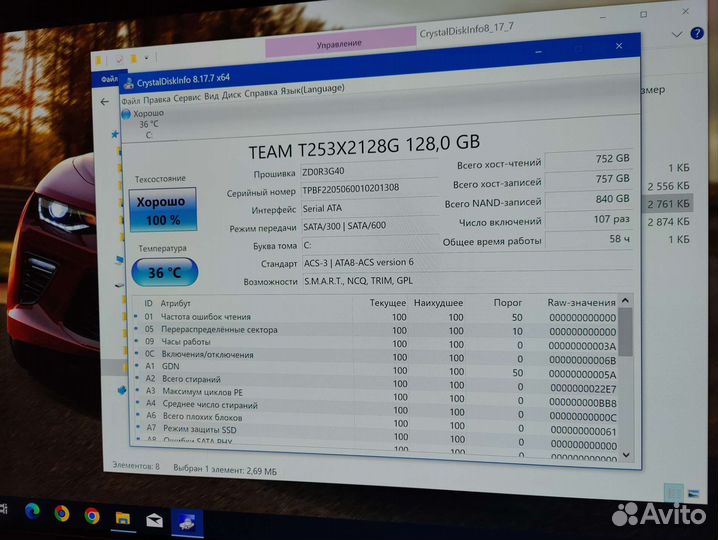Select the Включения/отключения attribute row
The image size is (718, 540).
coord(375,356)
